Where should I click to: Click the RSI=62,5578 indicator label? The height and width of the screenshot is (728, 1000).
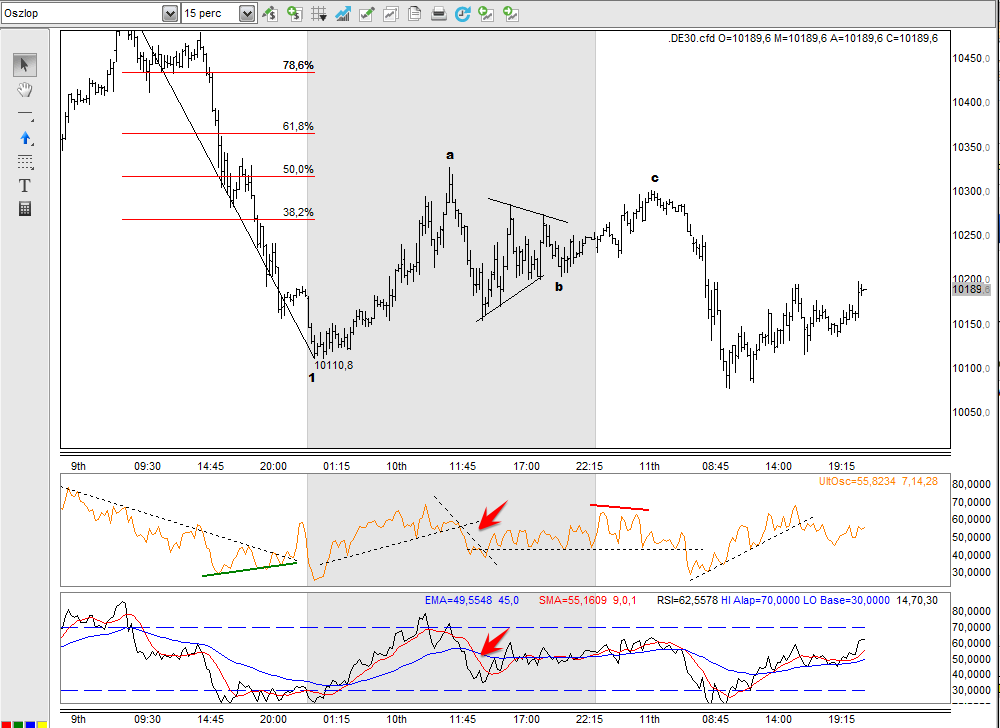coord(687,601)
